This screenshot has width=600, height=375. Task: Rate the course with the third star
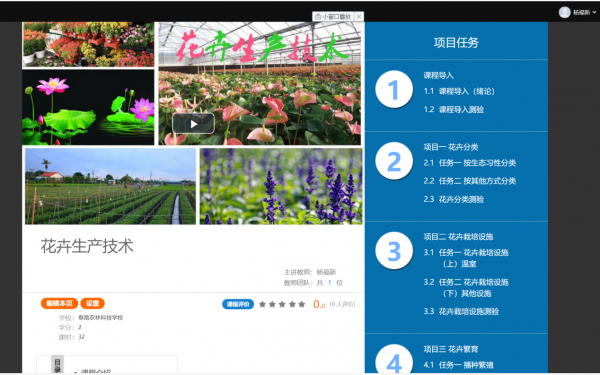pos(282,304)
